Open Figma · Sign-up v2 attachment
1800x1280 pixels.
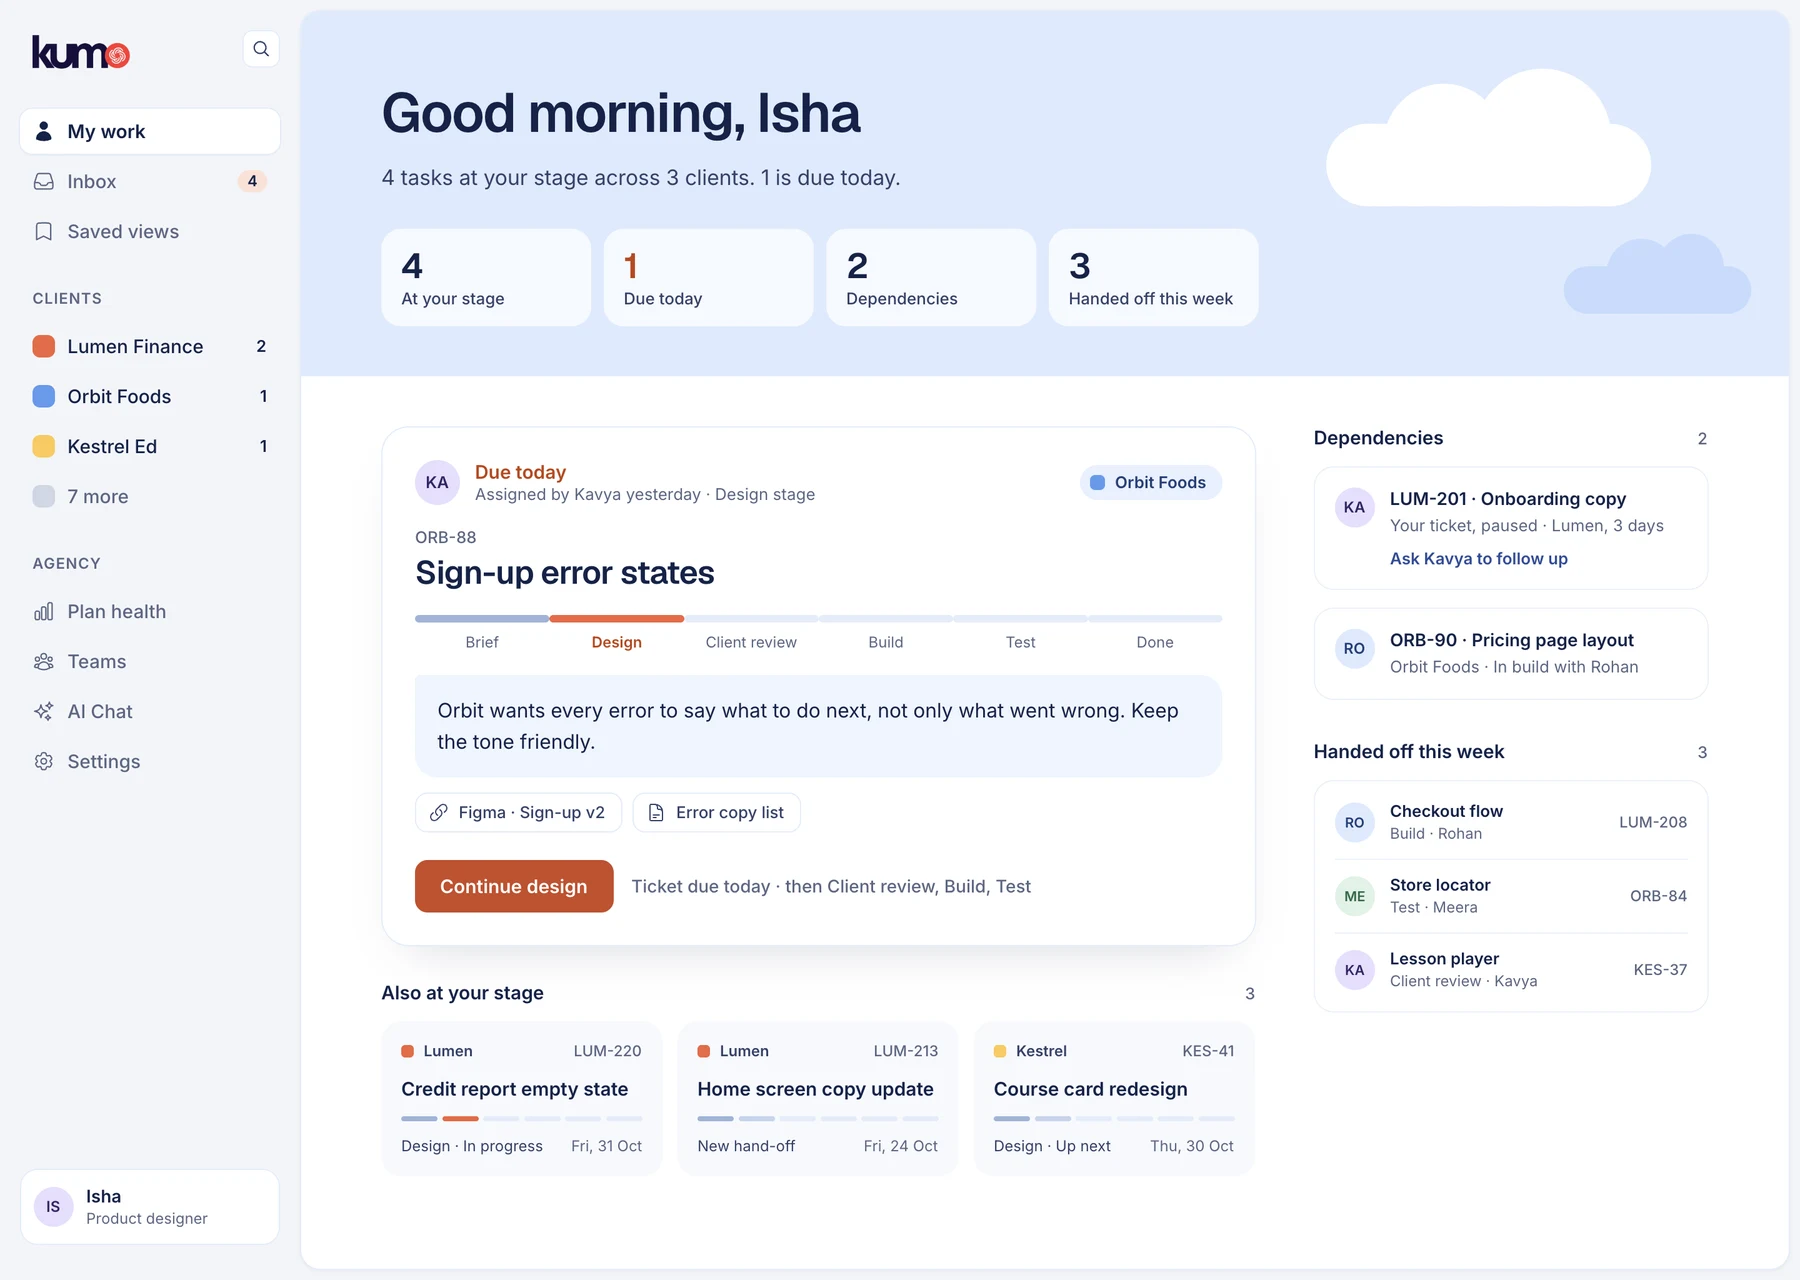pos(518,812)
